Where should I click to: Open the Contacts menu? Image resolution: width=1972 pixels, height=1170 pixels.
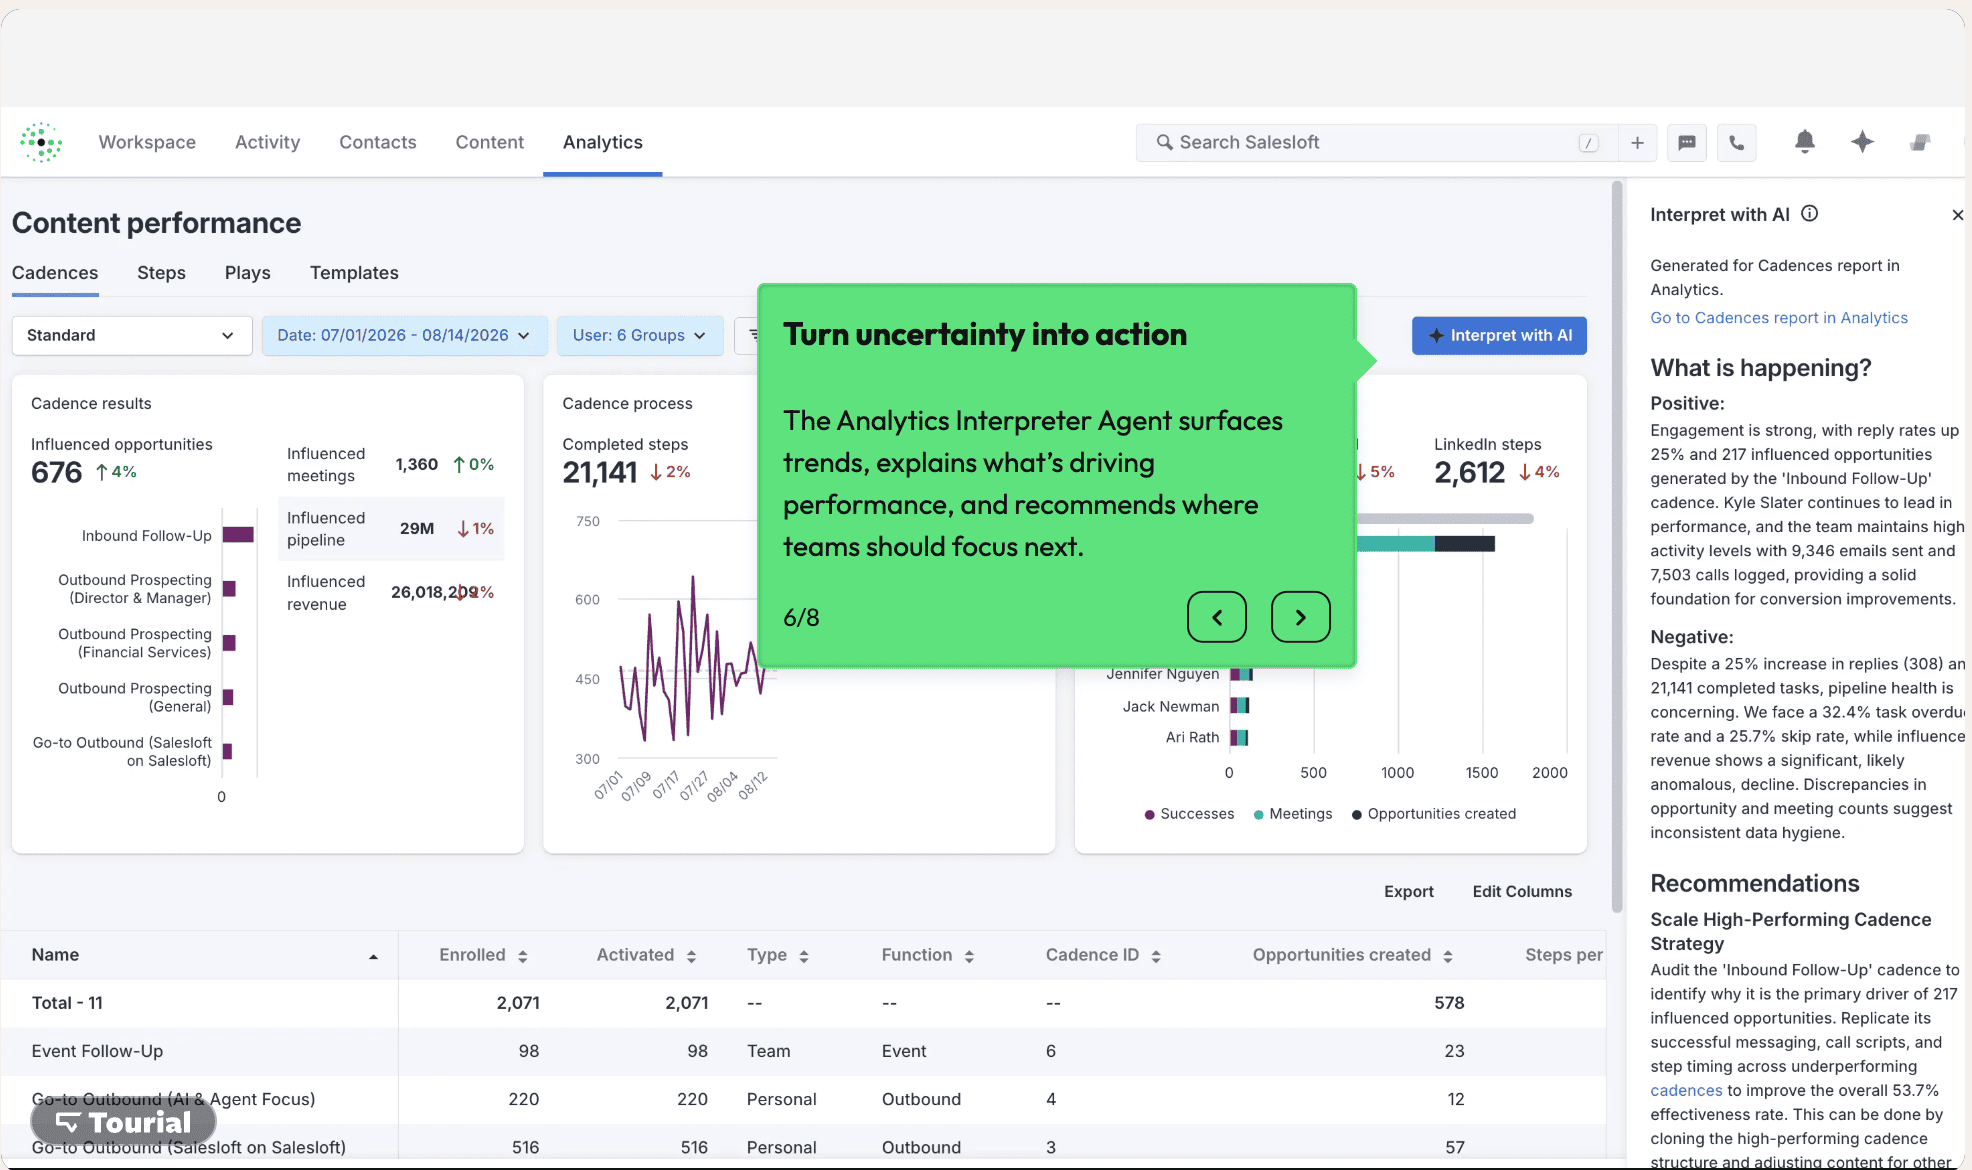coord(378,142)
